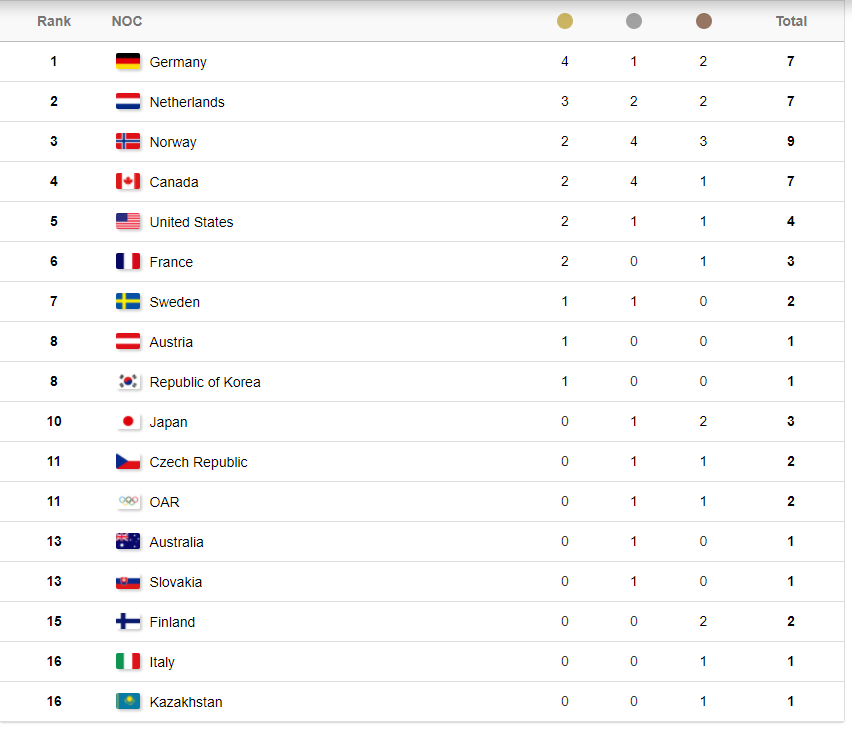Click the silver medal column header
The image size is (852, 729).
pos(634,21)
